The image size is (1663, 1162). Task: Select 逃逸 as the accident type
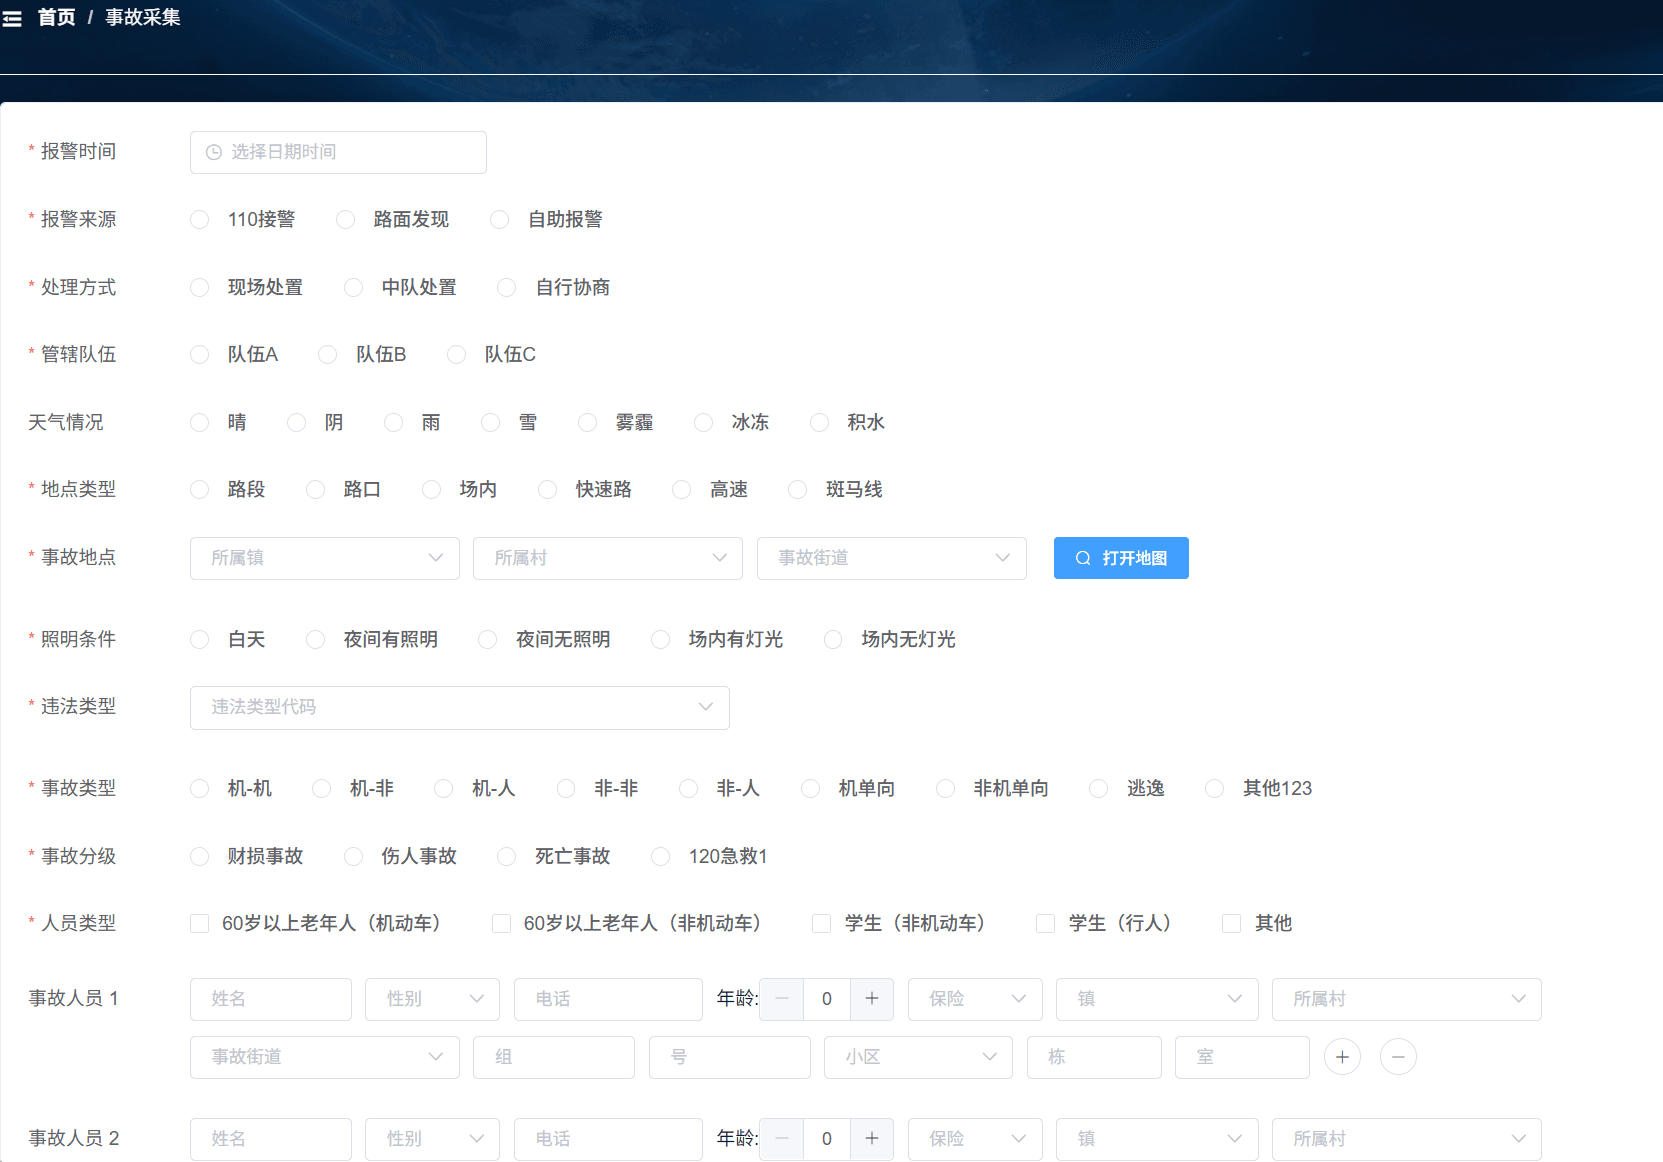click(1098, 788)
